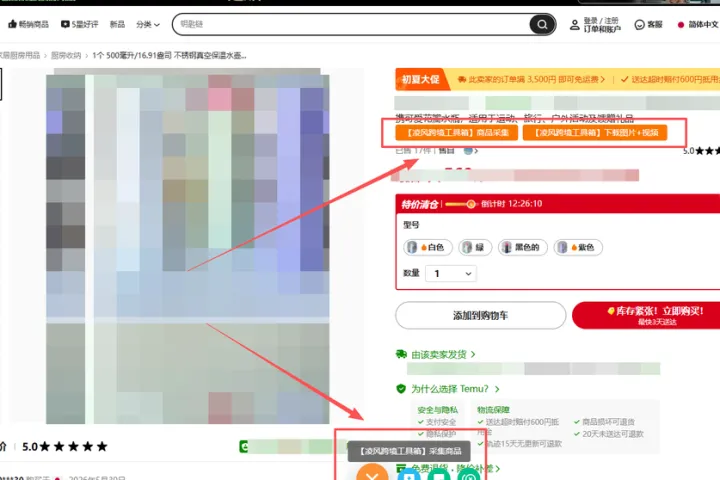The width and height of the screenshot is (720, 480).
Task: Open the 畅销商品 best sellers page
Action: coord(28,24)
